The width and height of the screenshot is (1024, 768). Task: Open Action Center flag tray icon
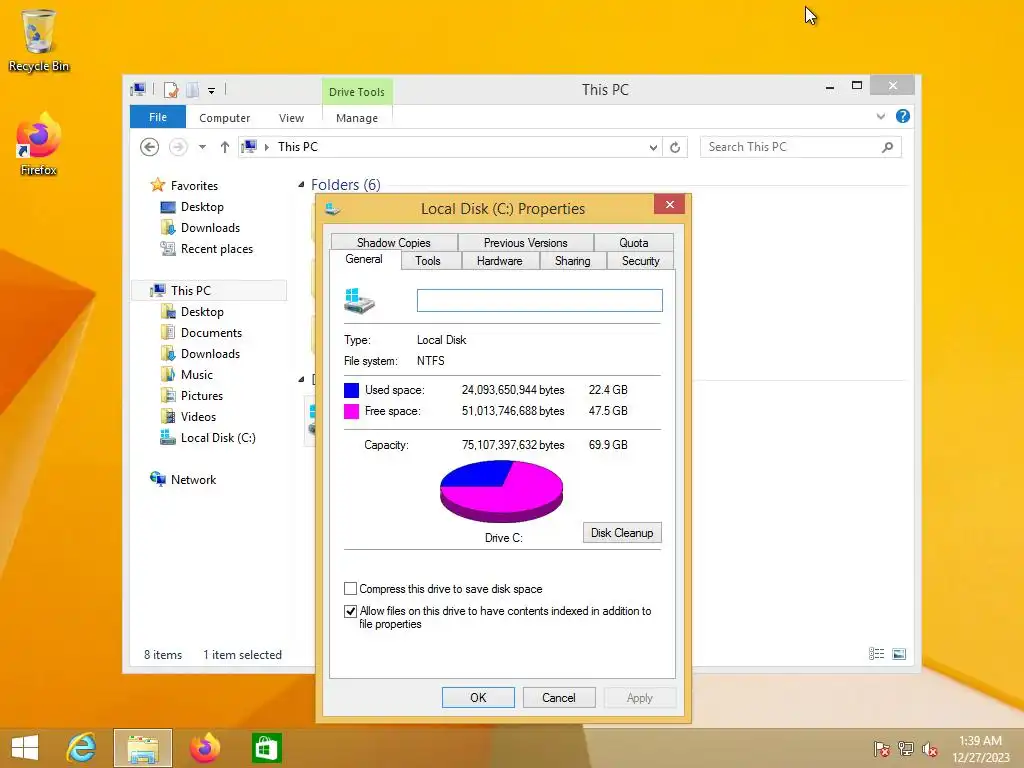882,749
